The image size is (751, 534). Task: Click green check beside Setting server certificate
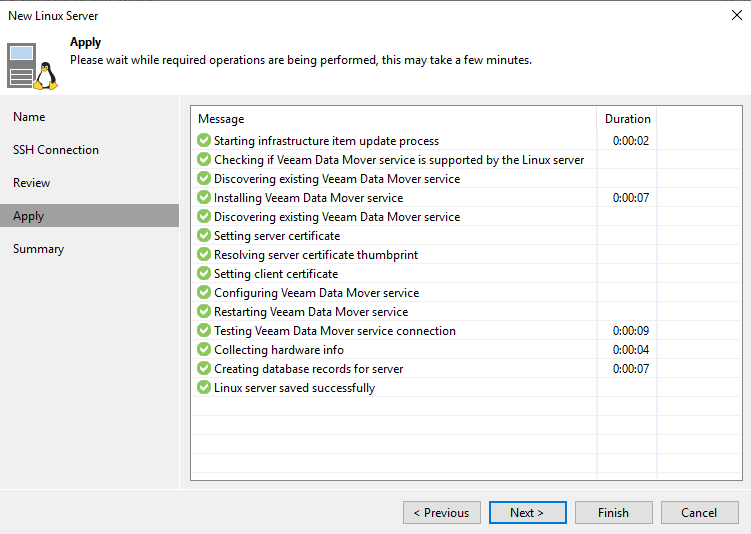coord(204,235)
